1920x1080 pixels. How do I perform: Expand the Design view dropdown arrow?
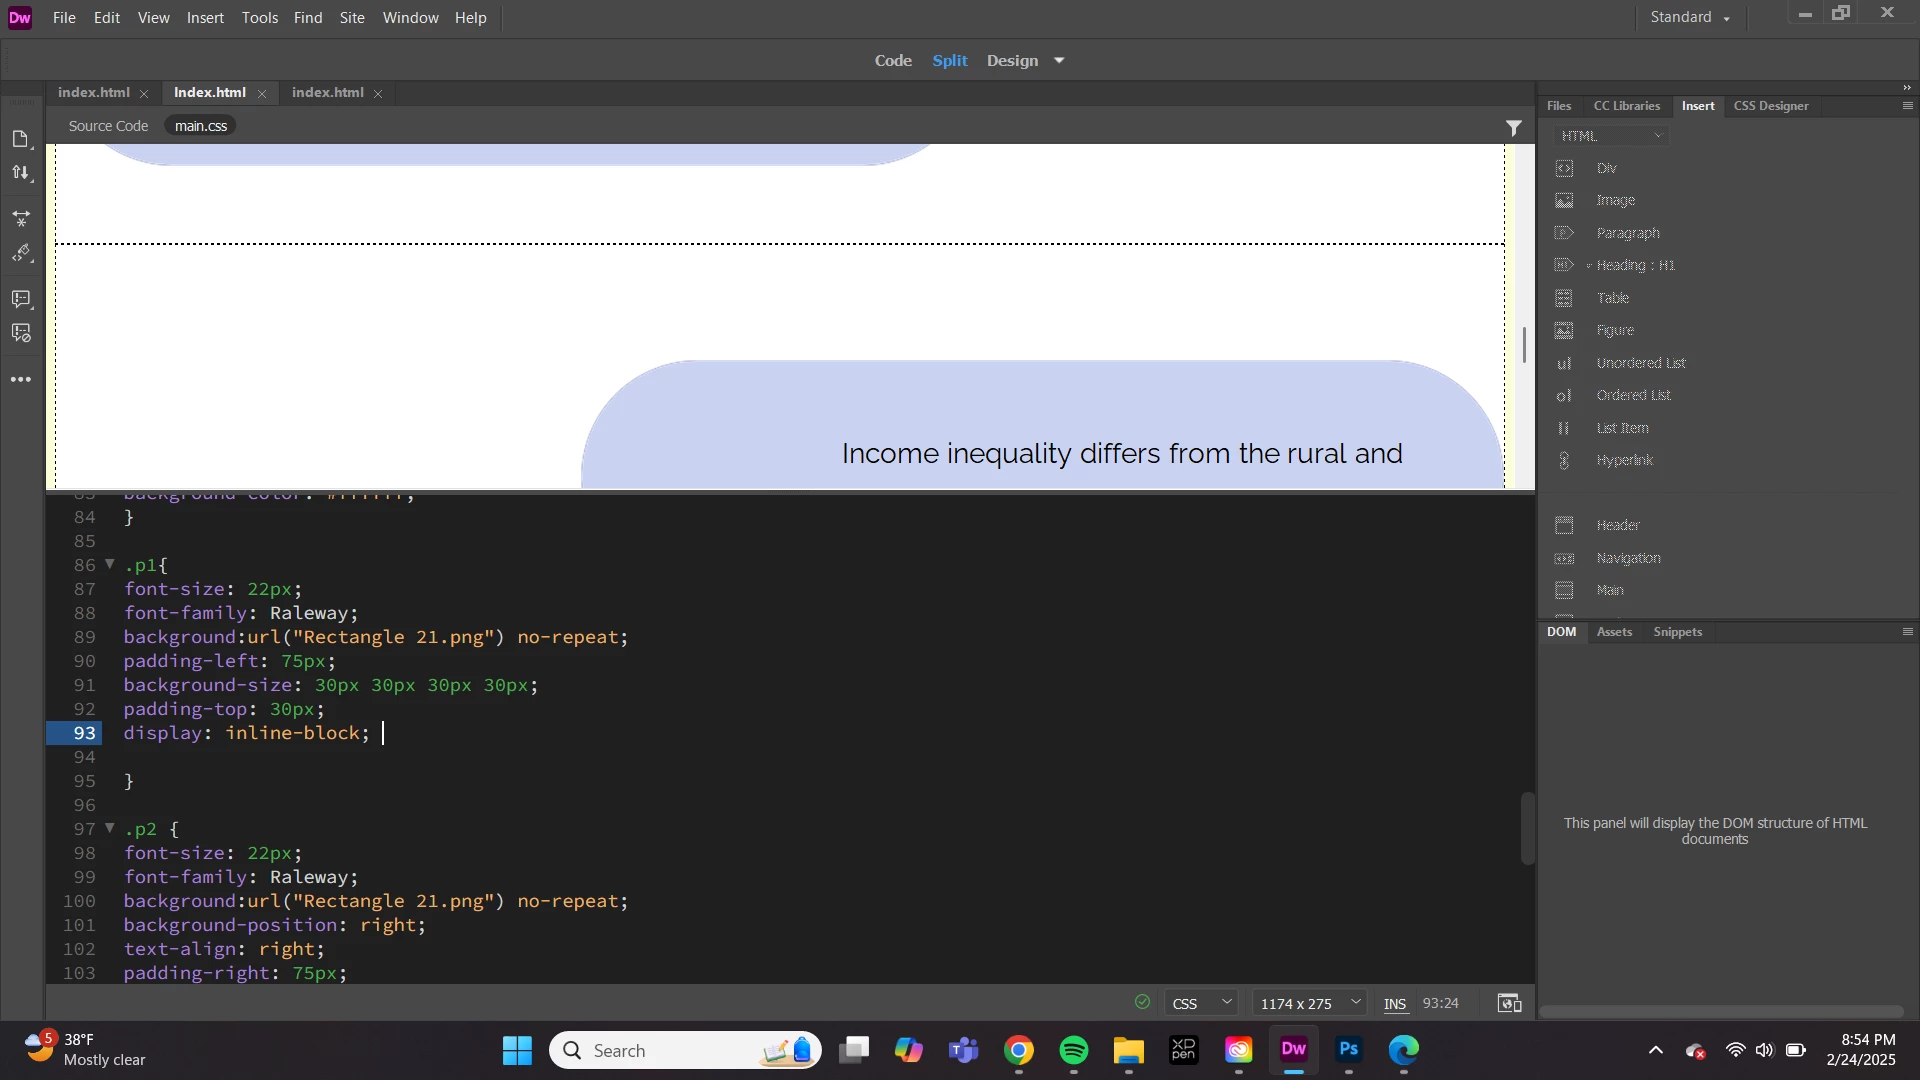(x=1060, y=61)
